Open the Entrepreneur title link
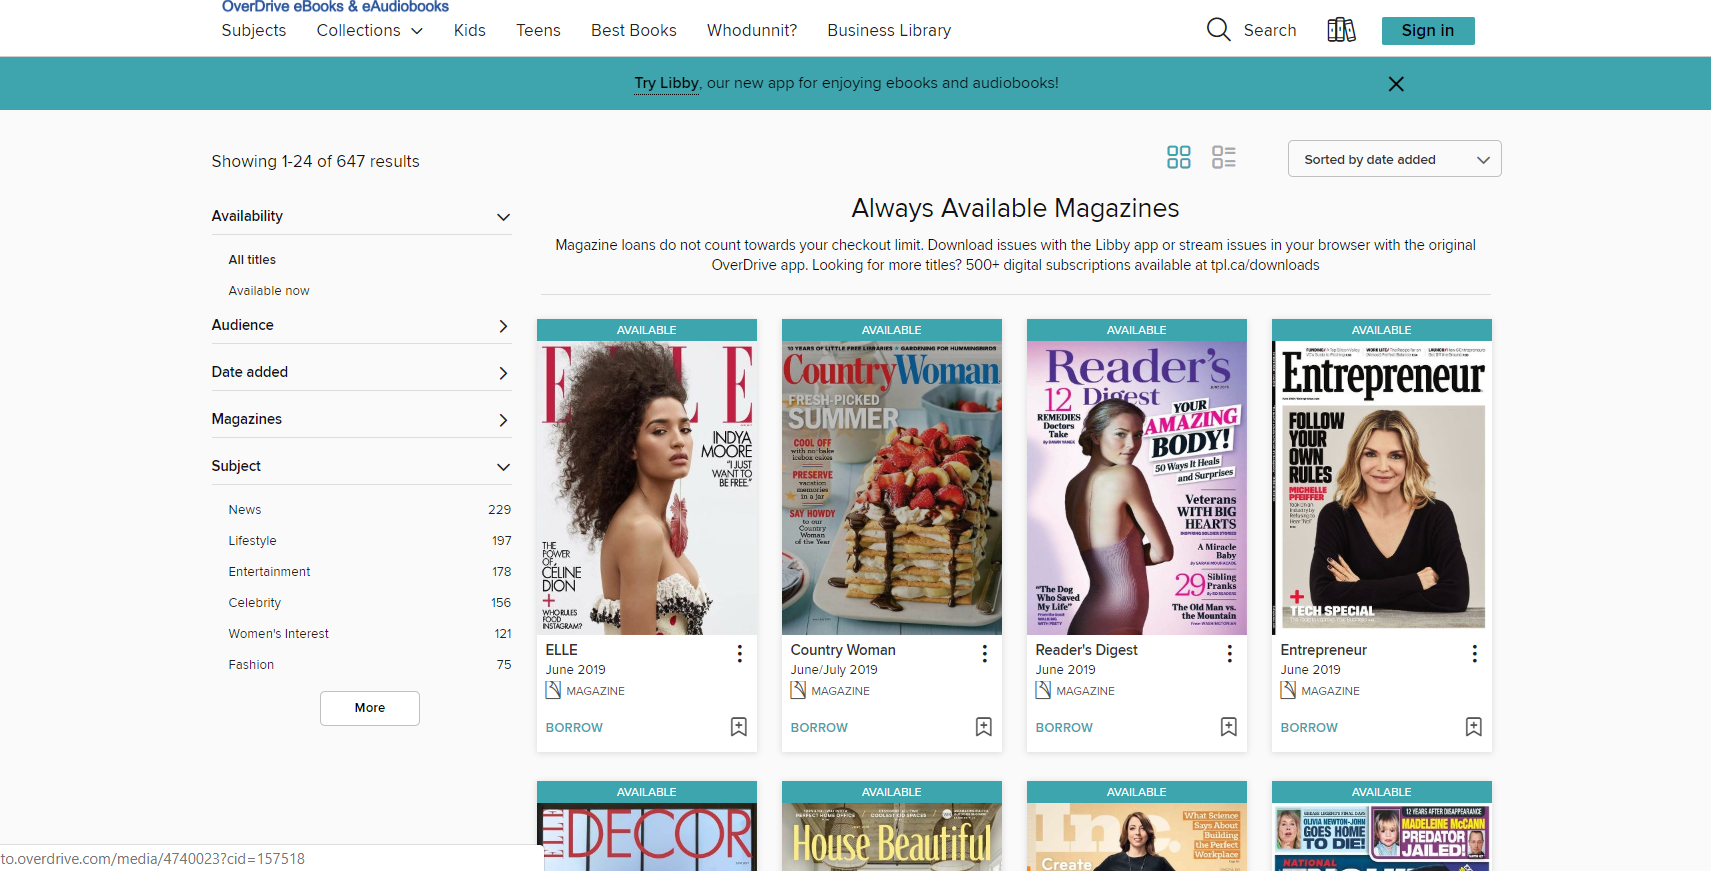 pos(1324,650)
